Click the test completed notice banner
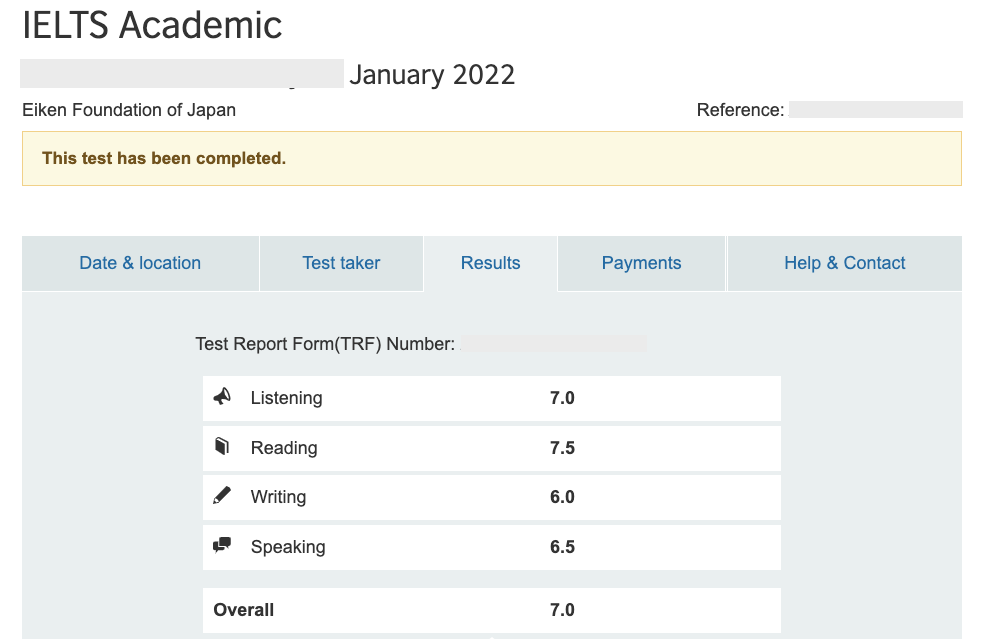Viewport: 981px width, 639px height. [491, 158]
